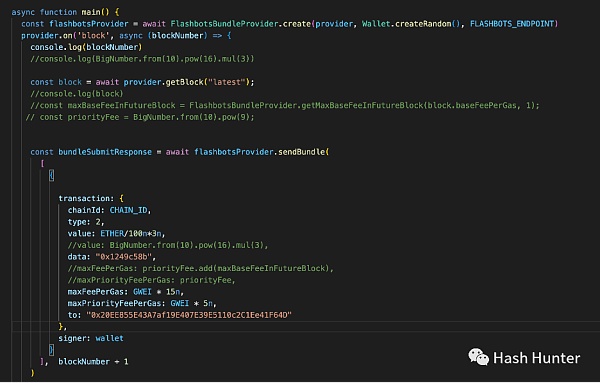The width and height of the screenshot is (600, 383).
Task: Click the WeChat logo icon in watermark
Action: tap(478, 357)
